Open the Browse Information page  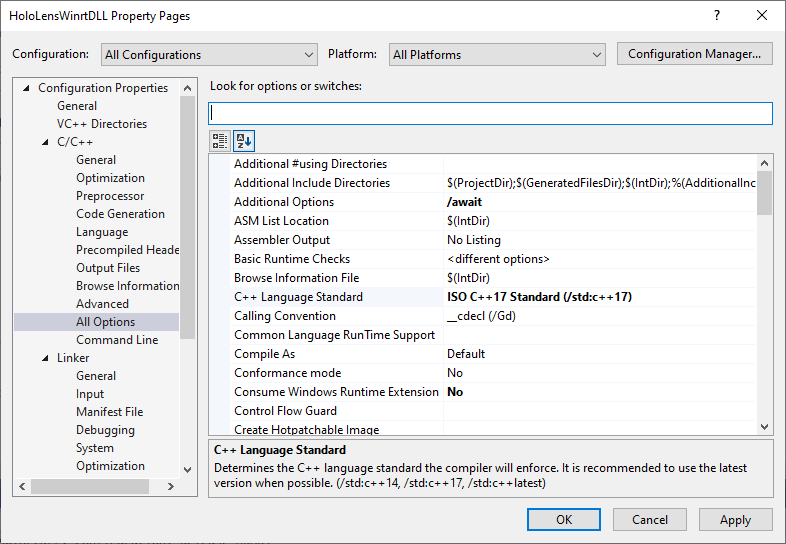point(127,286)
